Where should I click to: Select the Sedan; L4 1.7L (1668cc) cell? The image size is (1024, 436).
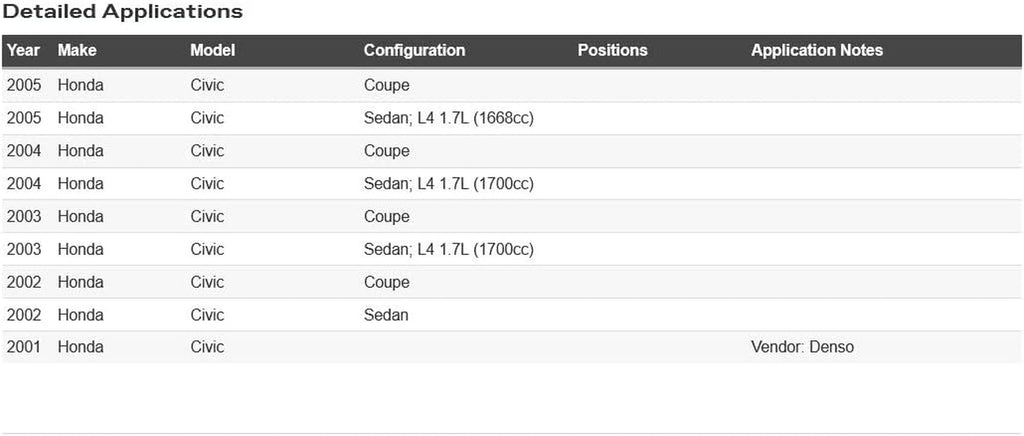(x=448, y=118)
